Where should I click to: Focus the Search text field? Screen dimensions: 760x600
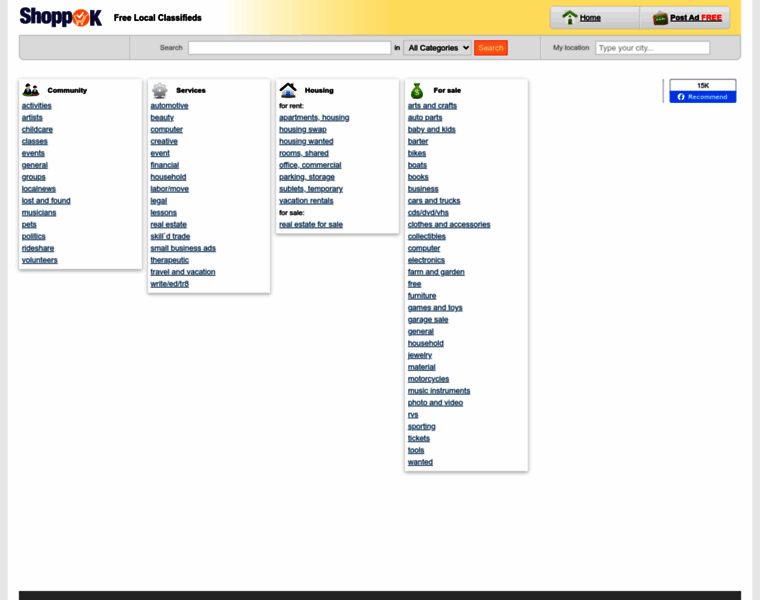click(289, 47)
